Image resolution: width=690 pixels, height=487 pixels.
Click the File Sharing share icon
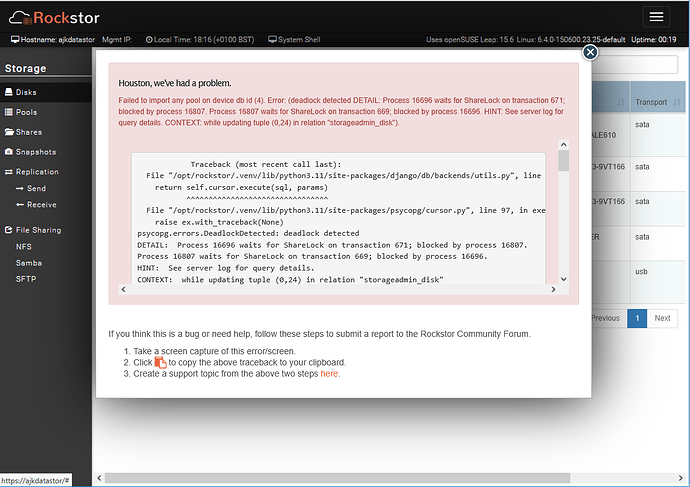pyautogui.click(x=8, y=230)
